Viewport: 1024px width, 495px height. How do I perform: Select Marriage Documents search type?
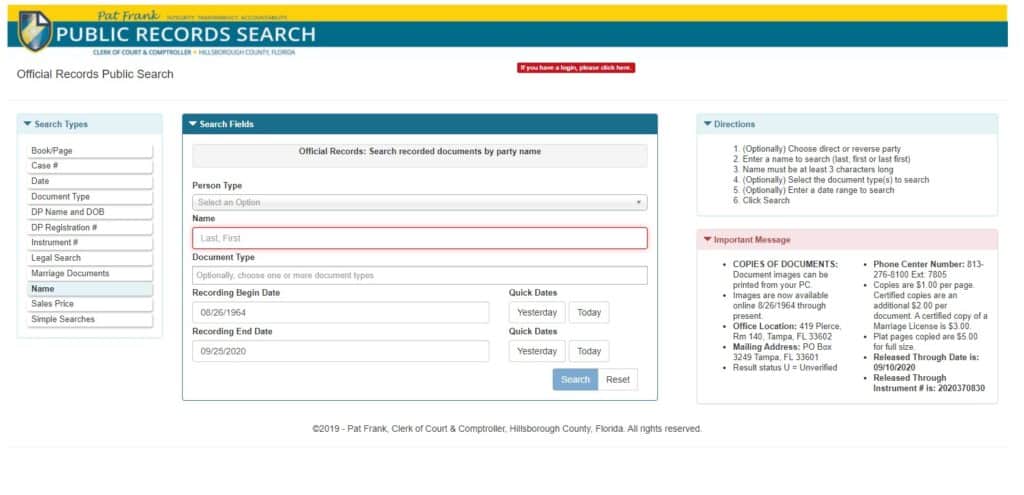tap(90, 274)
